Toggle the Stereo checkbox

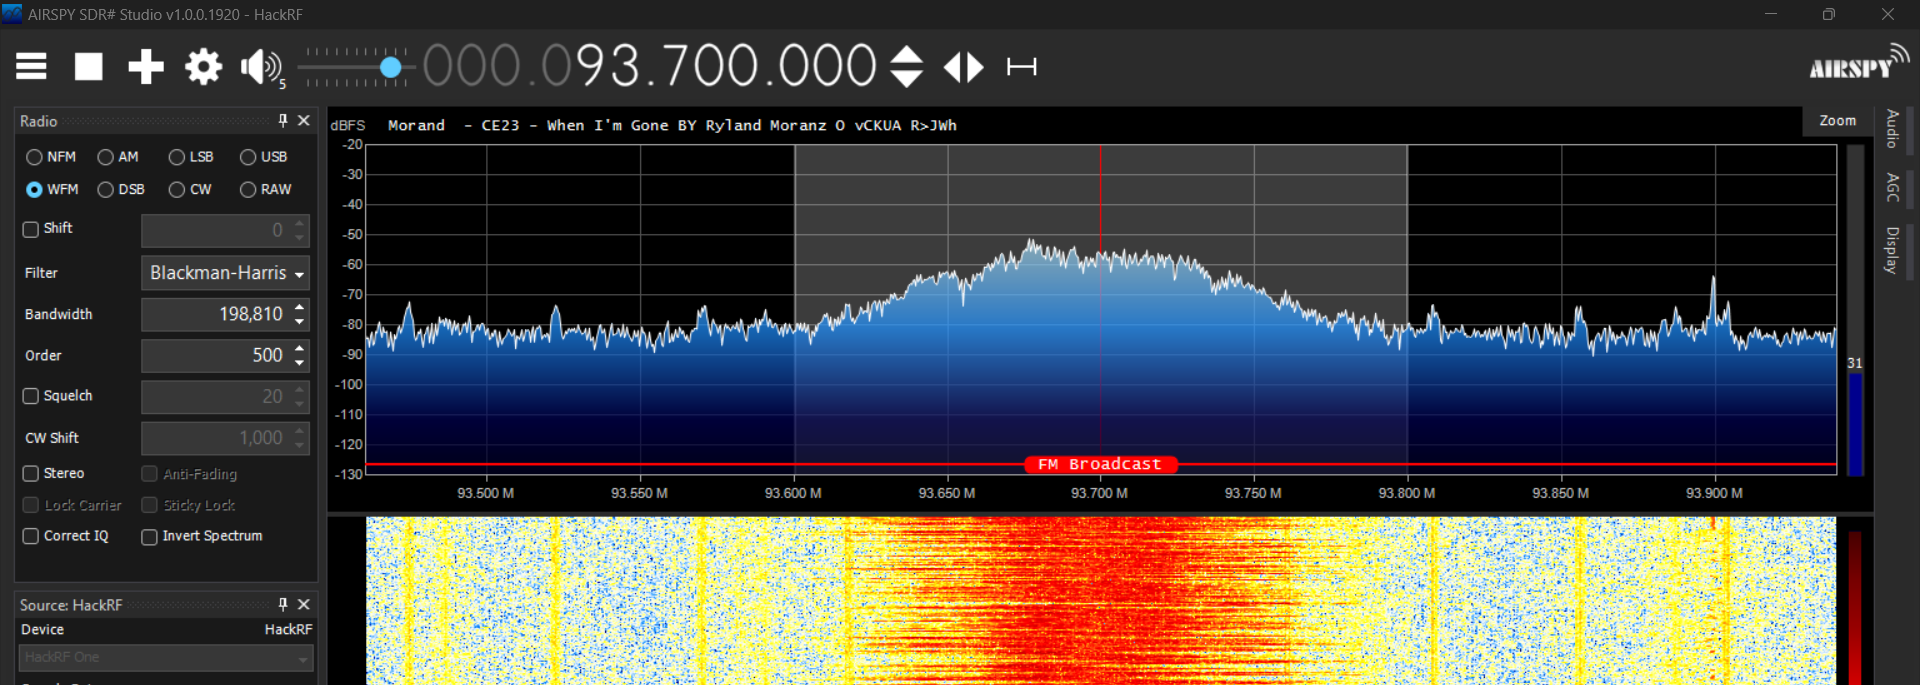pyautogui.click(x=31, y=473)
